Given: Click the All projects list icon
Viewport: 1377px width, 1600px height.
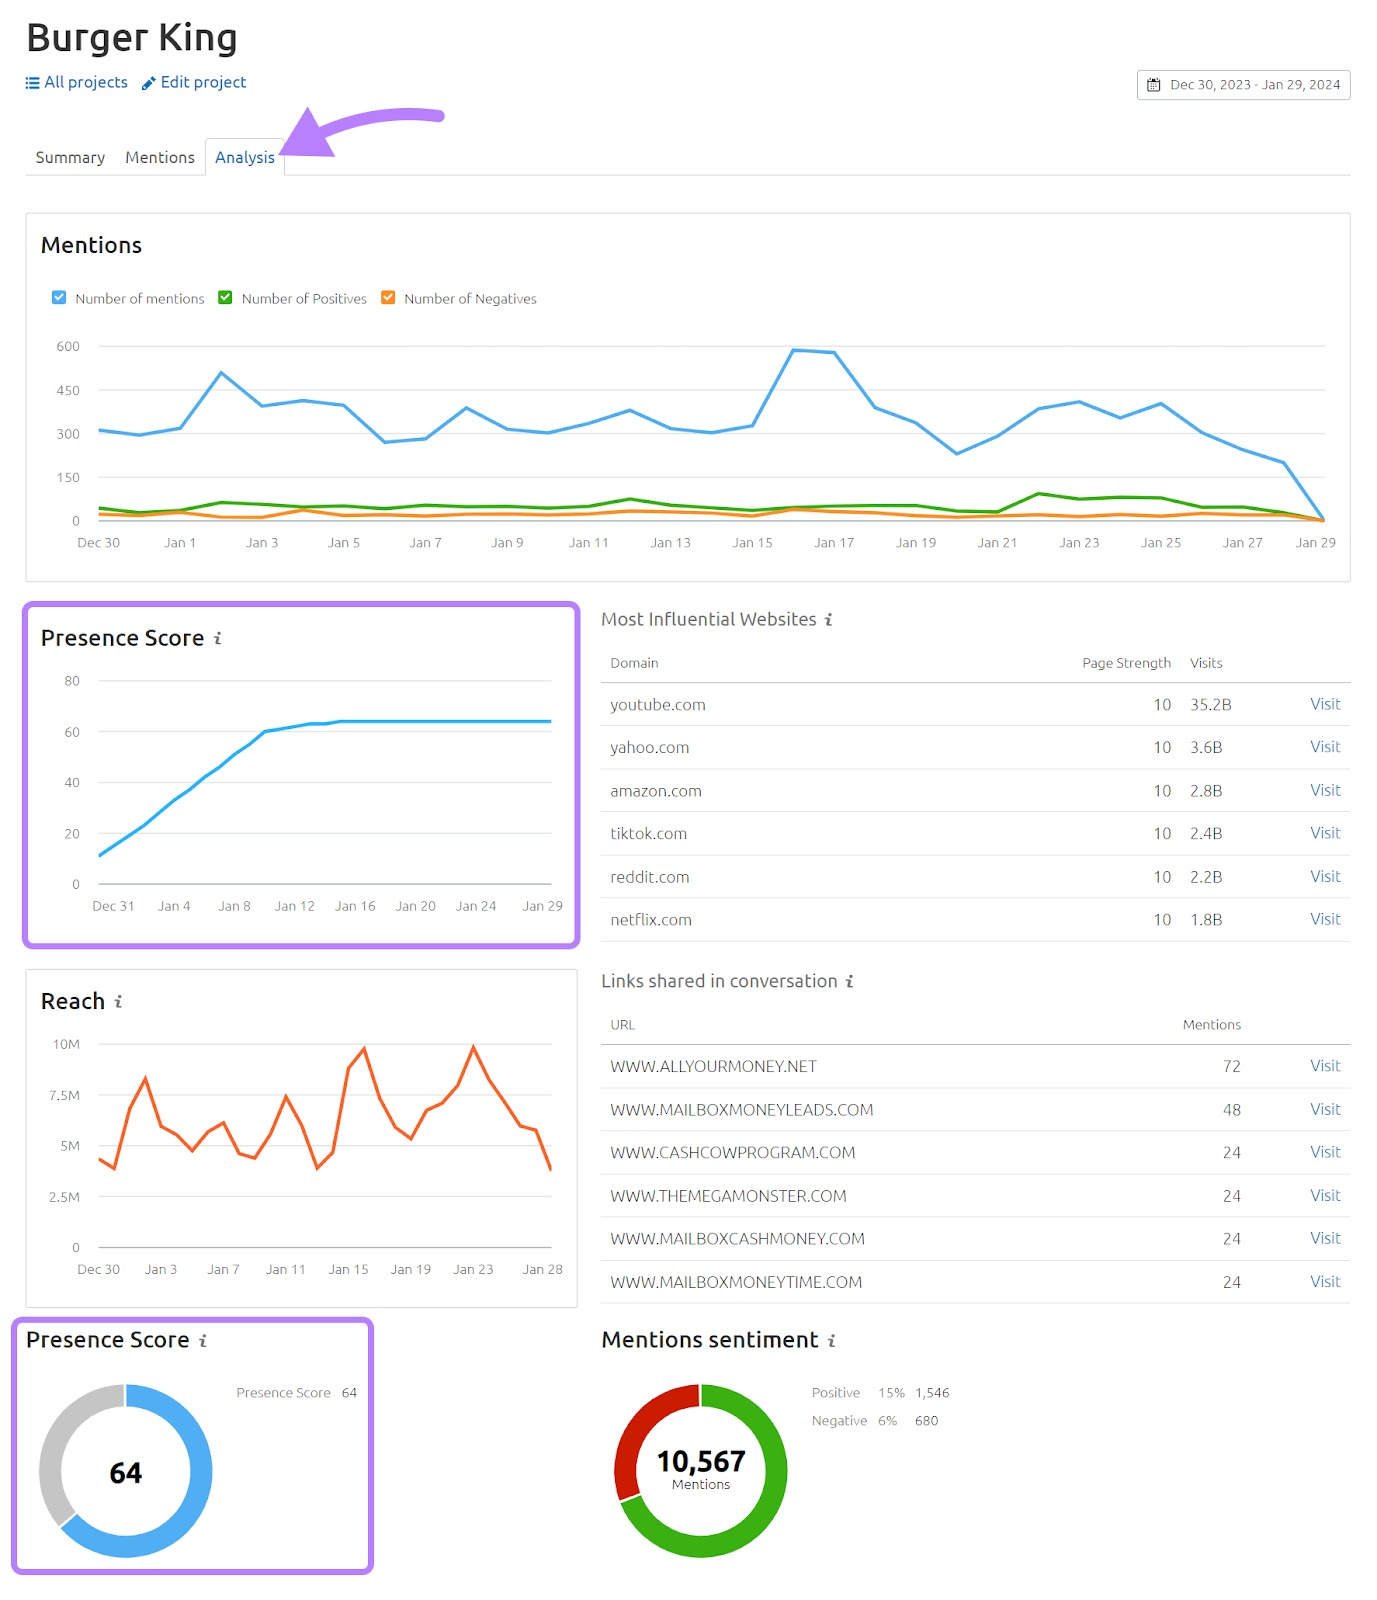Looking at the screenshot, I should (32, 83).
